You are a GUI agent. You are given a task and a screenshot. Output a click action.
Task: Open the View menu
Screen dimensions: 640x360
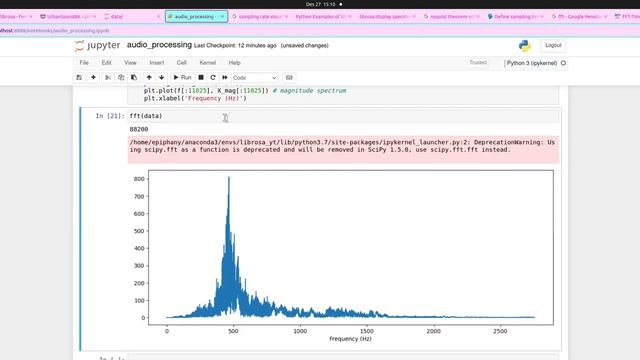click(130, 63)
